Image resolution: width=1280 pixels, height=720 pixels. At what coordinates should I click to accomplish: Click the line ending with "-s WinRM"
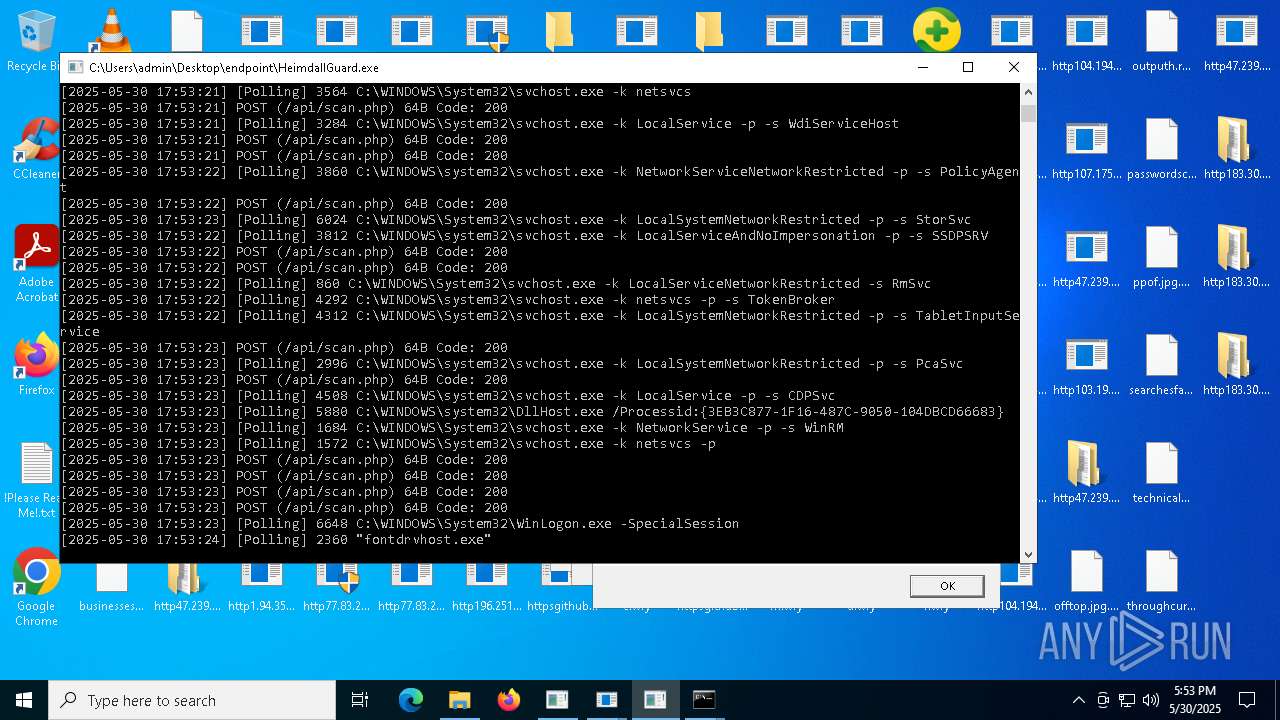point(452,428)
